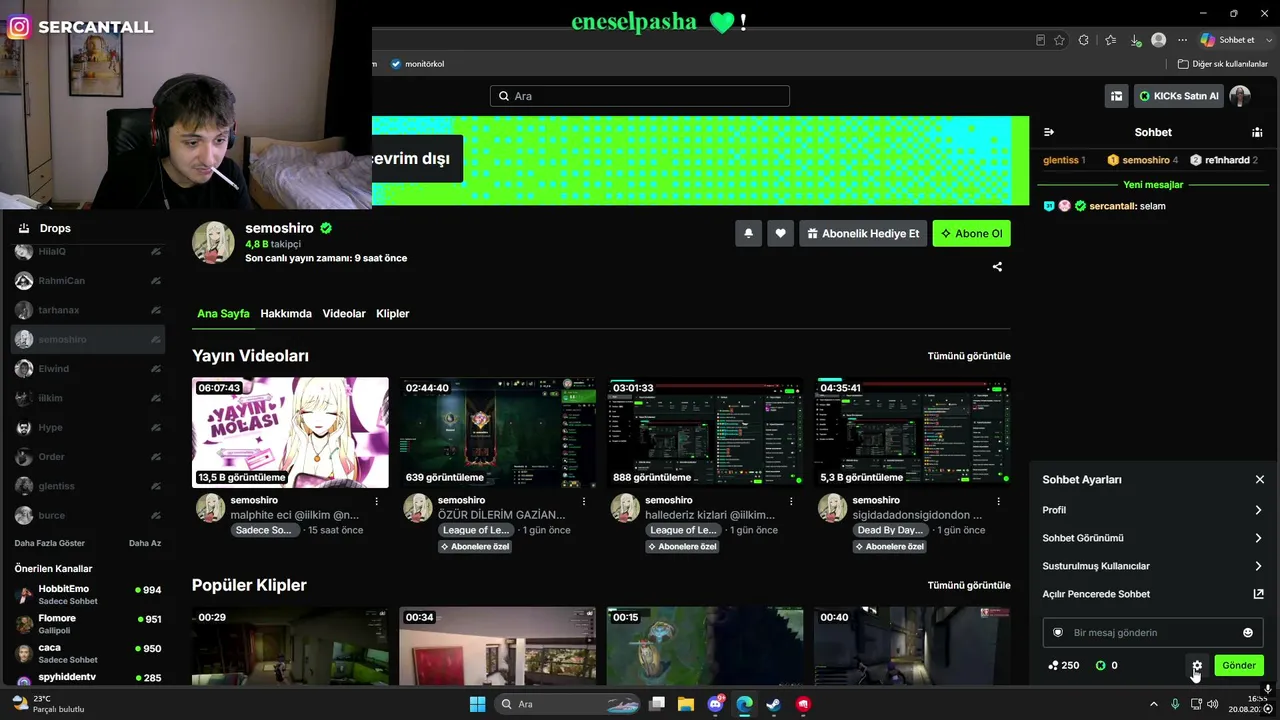Open Steam from the taskbar
1280x720 pixels.
tap(774, 704)
